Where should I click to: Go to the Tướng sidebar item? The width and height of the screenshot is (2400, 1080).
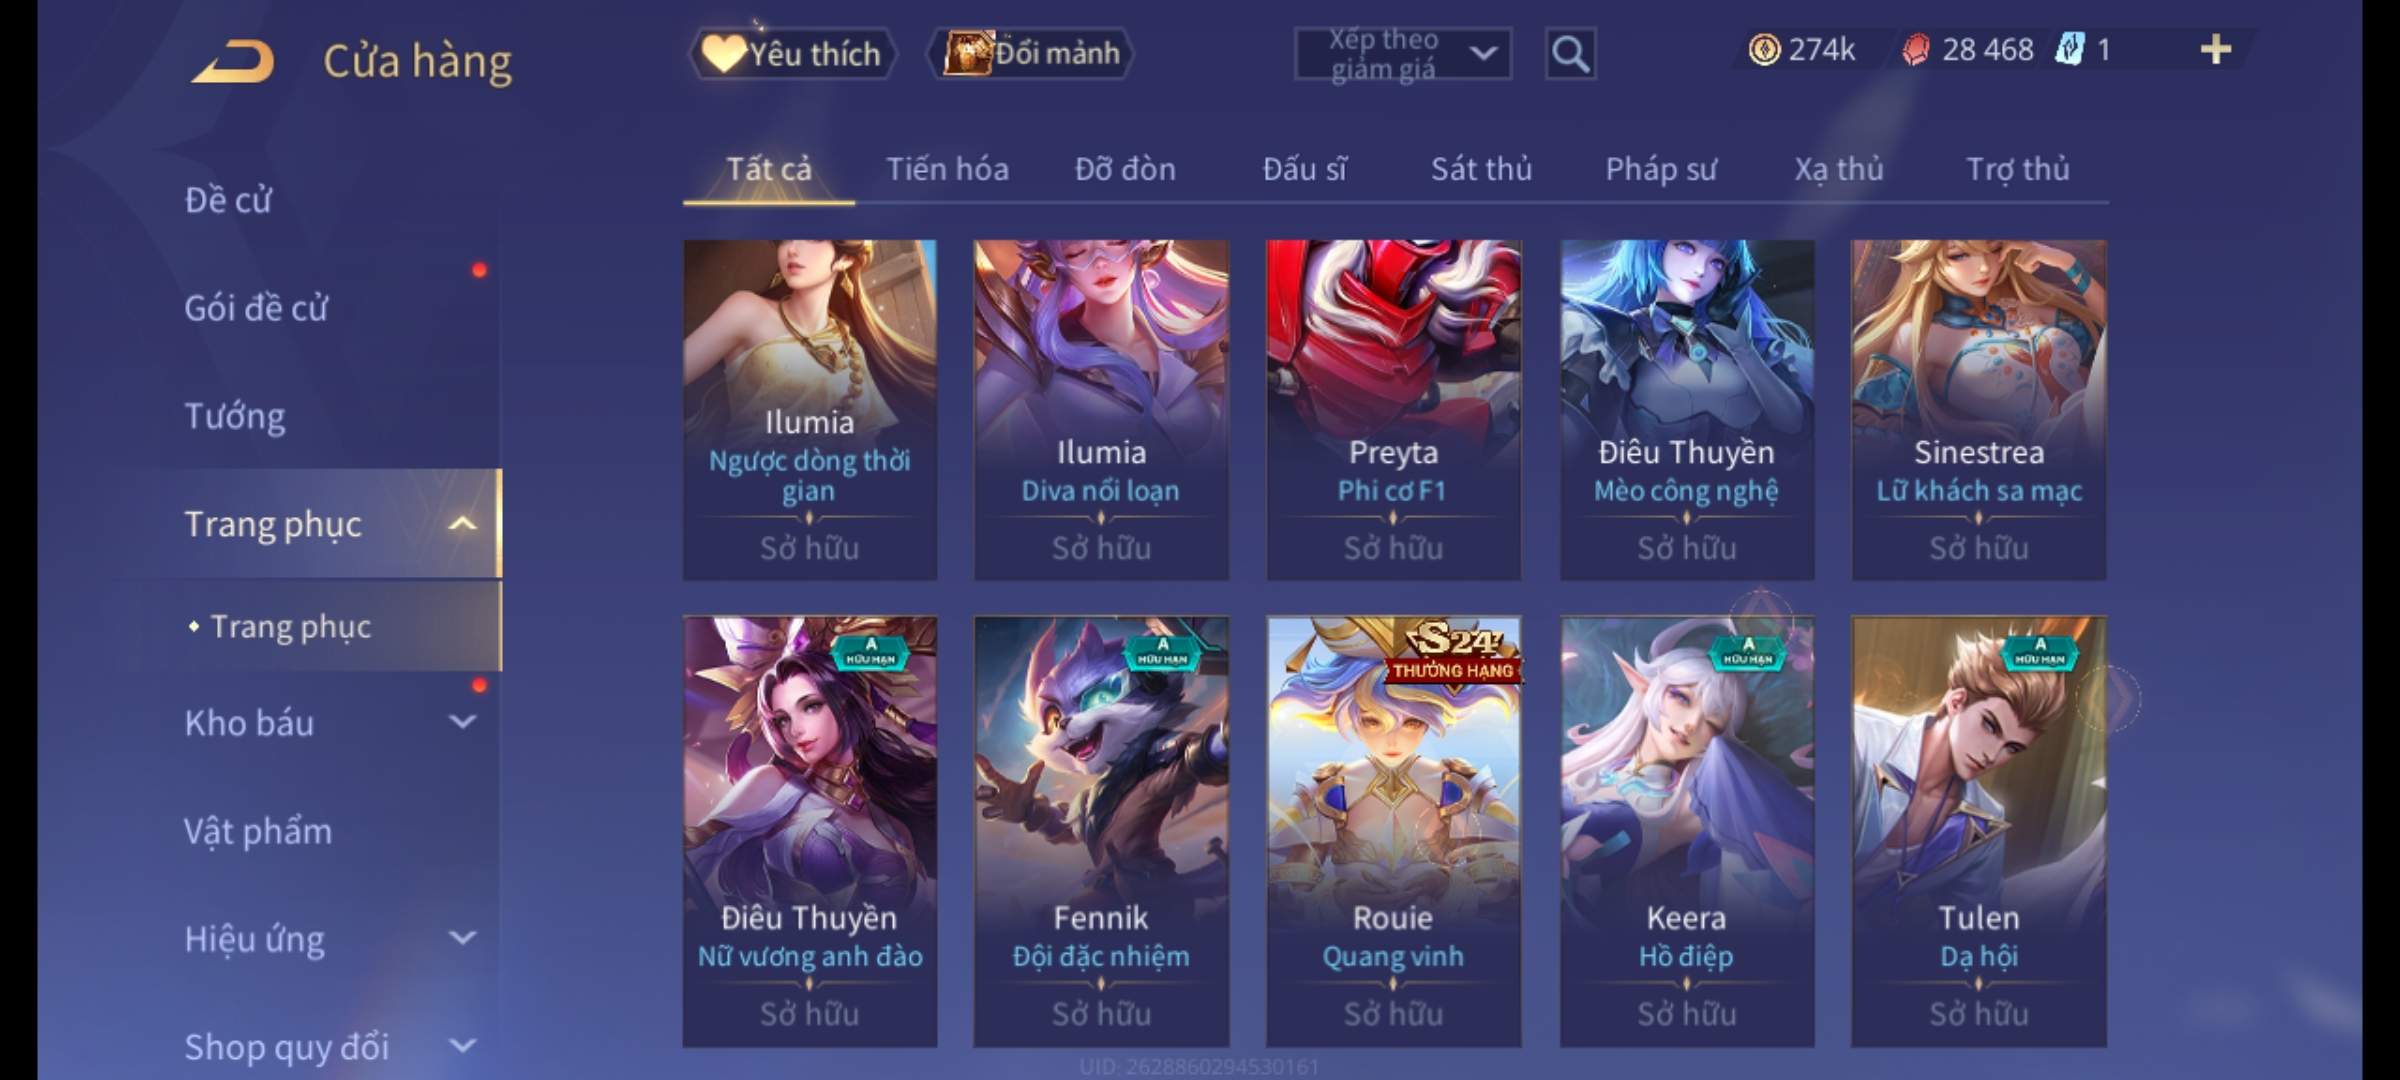click(234, 416)
